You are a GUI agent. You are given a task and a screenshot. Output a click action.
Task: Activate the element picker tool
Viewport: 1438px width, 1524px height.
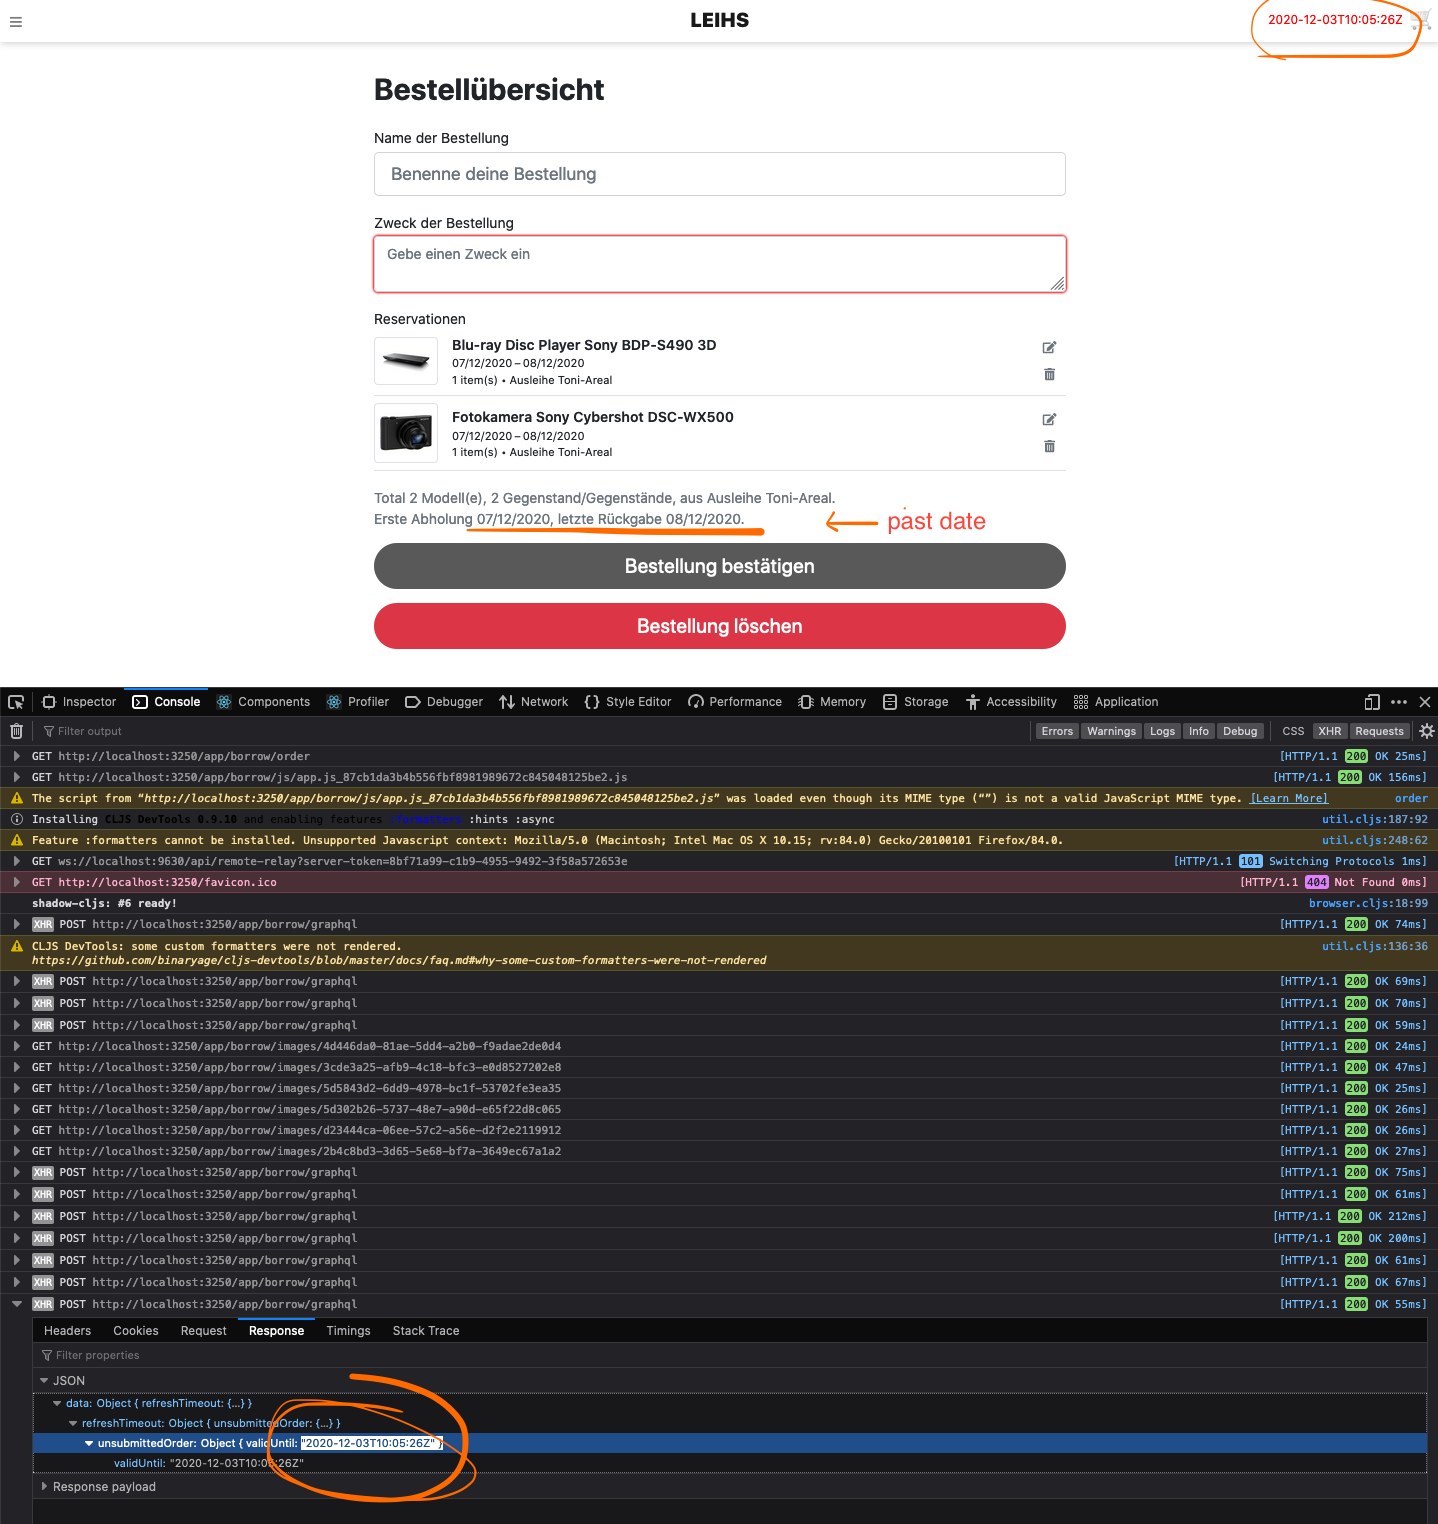[15, 702]
